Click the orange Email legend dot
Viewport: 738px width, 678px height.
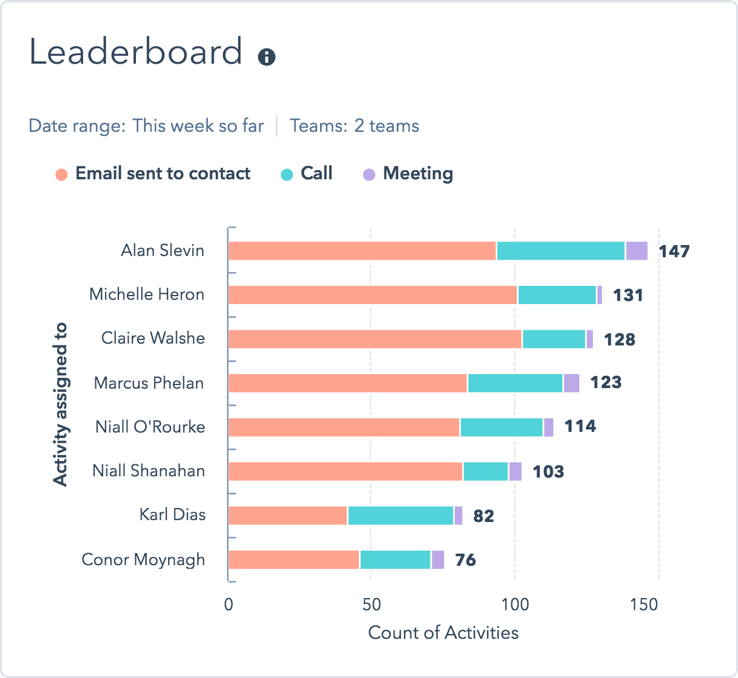click(x=61, y=175)
